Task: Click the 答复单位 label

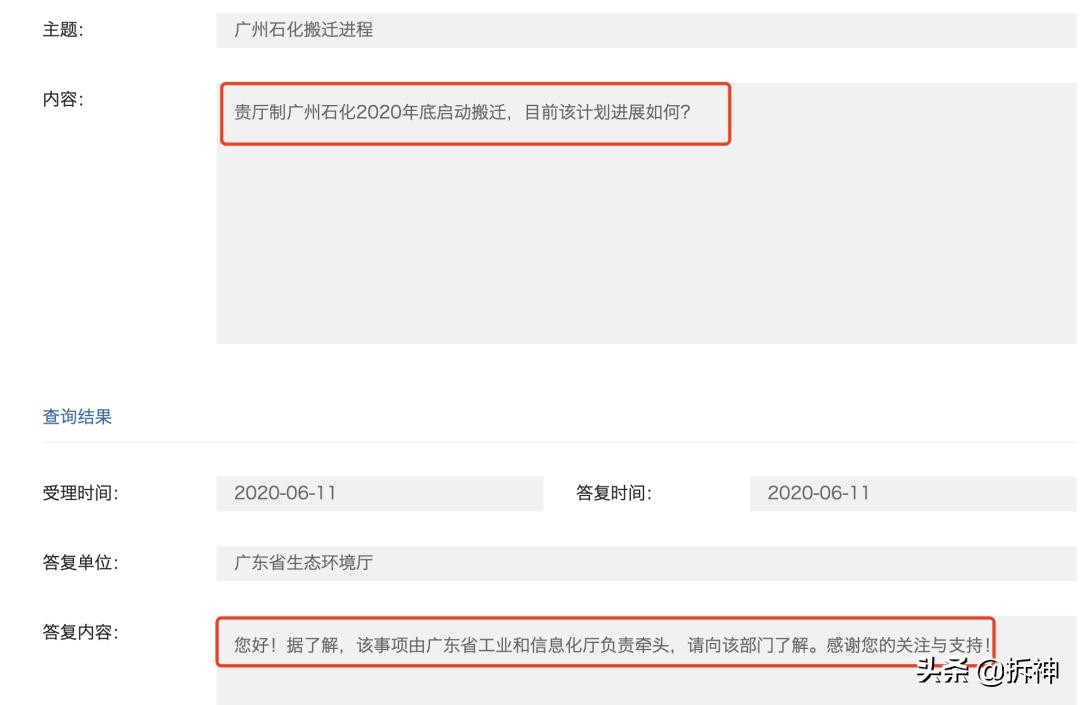Action: (81, 562)
